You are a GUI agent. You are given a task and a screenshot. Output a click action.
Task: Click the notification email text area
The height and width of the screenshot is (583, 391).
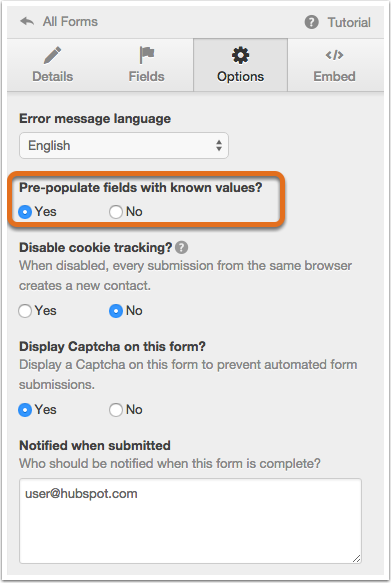point(190,521)
